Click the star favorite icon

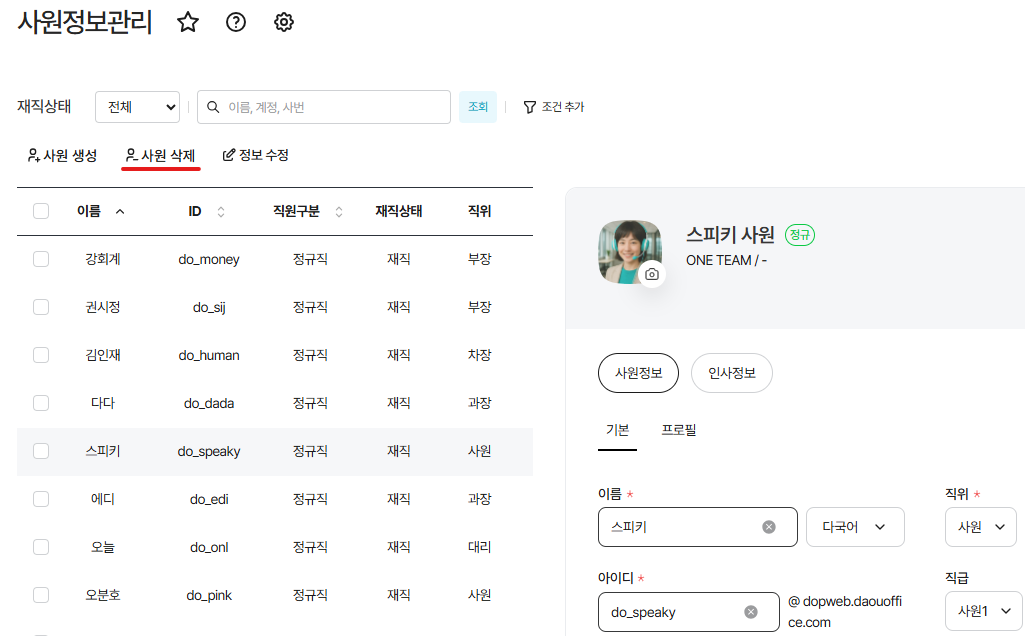(x=188, y=23)
